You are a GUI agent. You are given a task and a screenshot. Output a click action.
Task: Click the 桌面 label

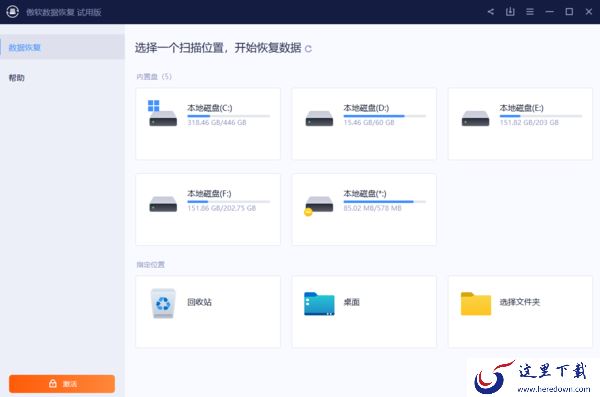351,302
